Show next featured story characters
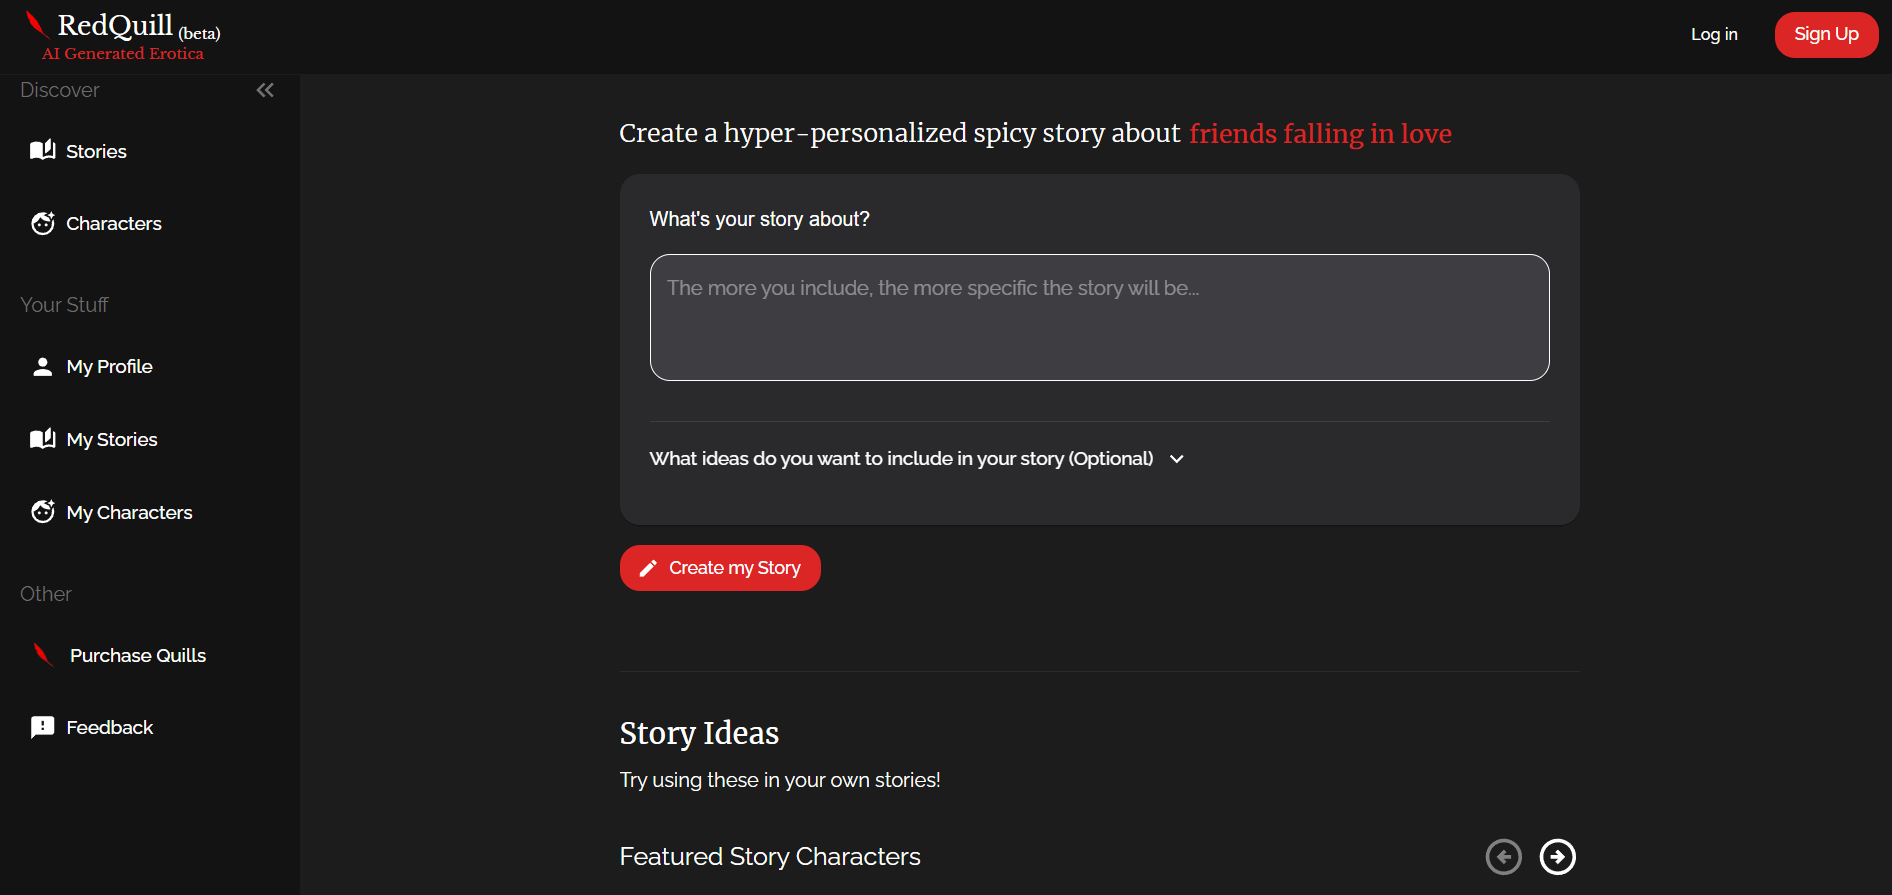Image resolution: width=1892 pixels, height=895 pixels. (x=1557, y=857)
